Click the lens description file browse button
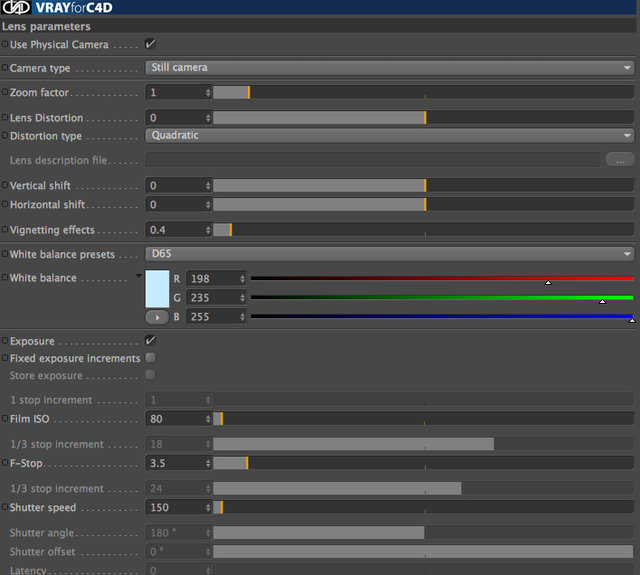 click(620, 160)
